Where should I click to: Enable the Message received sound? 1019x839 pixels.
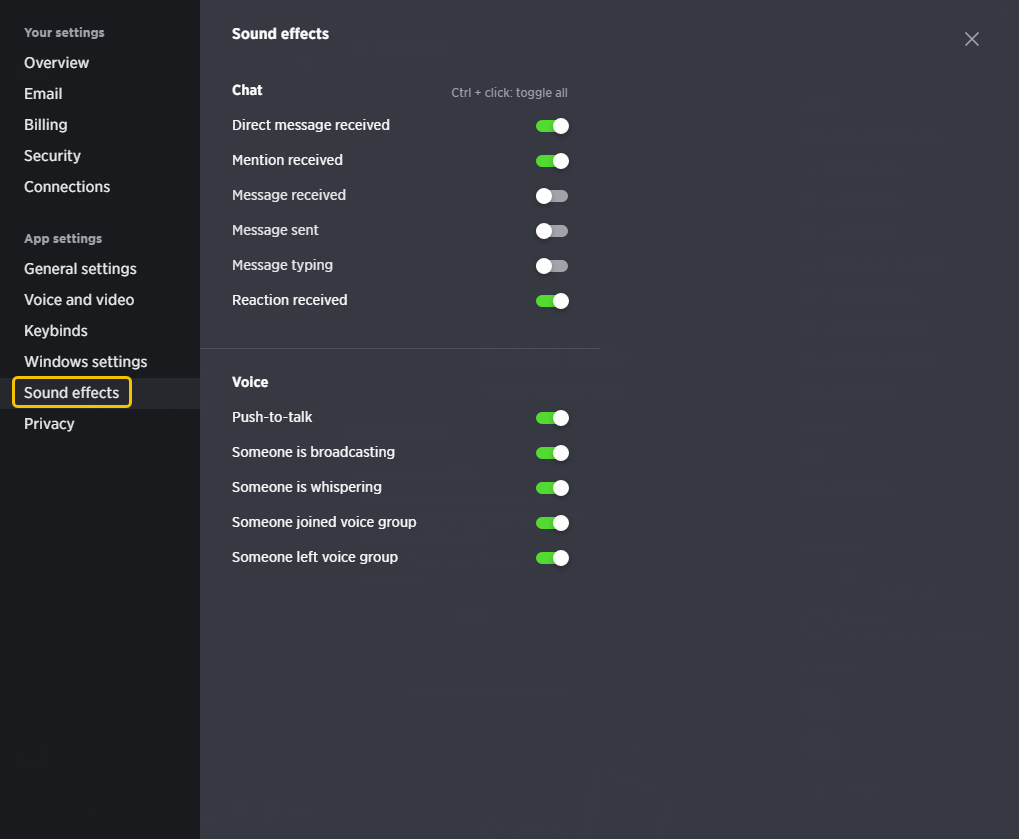point(552,196)
